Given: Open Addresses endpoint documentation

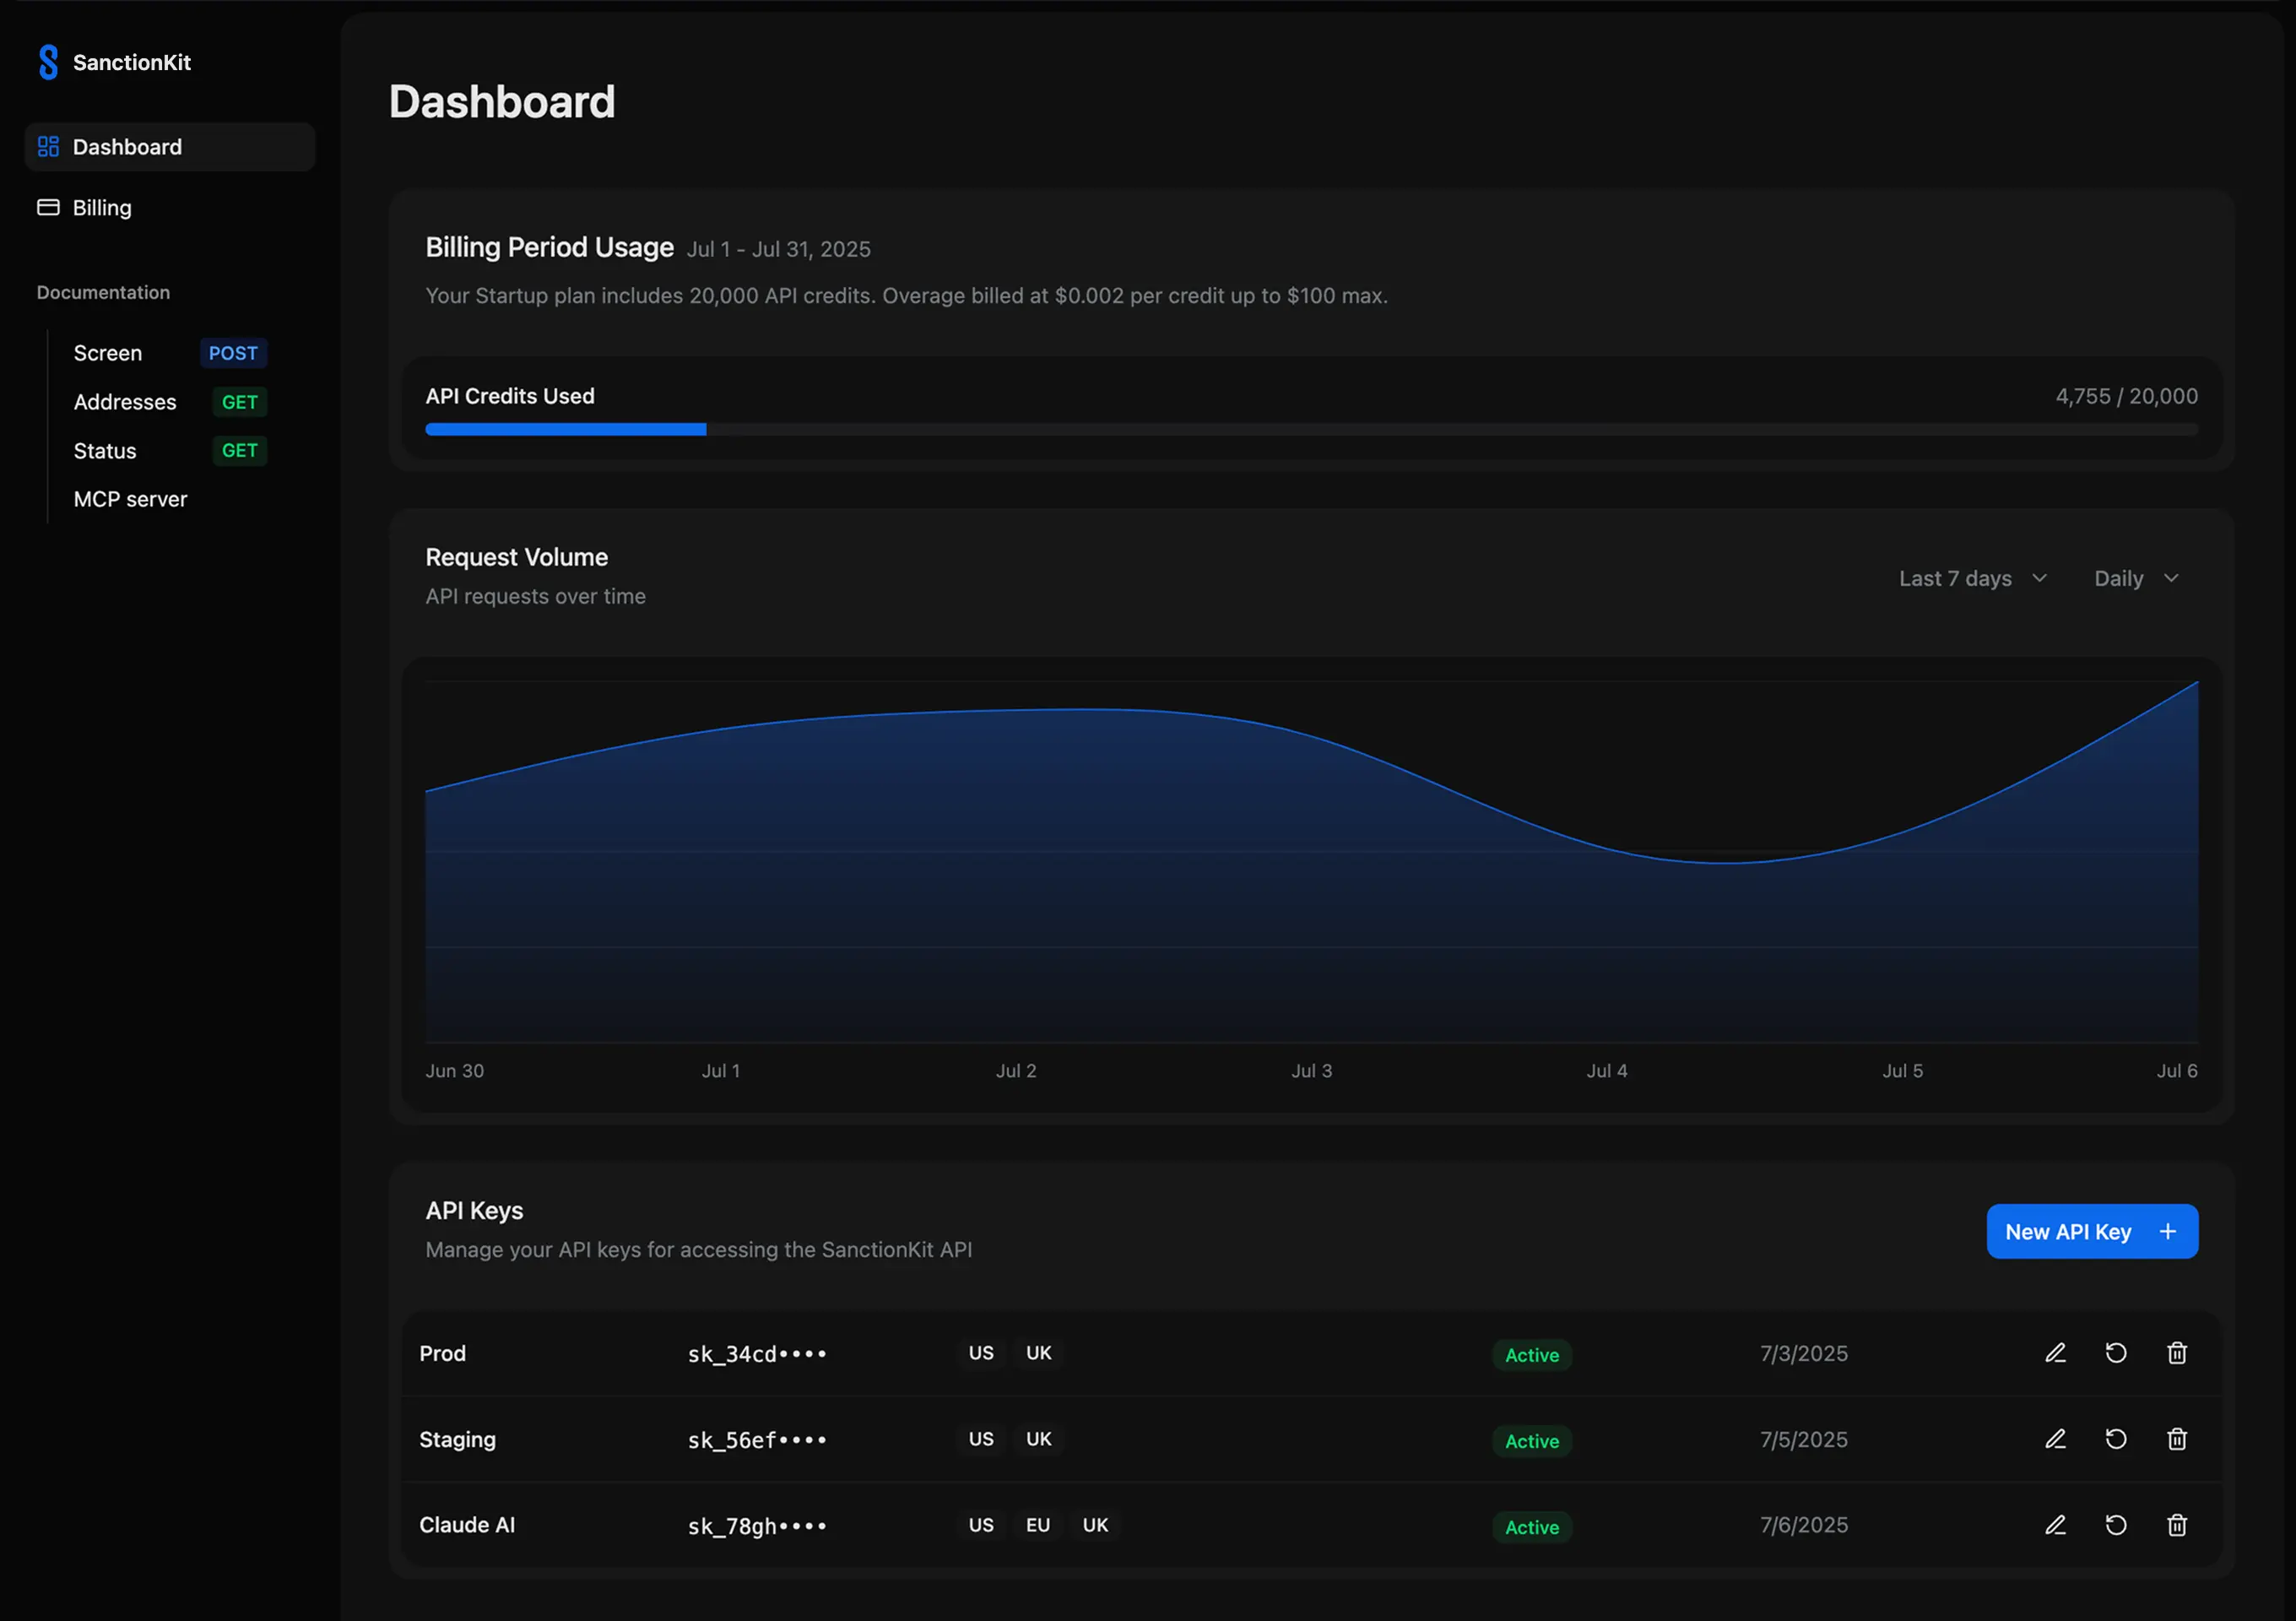Looking at the screenshot, I should pyautogui.click(x=125, y=402).
